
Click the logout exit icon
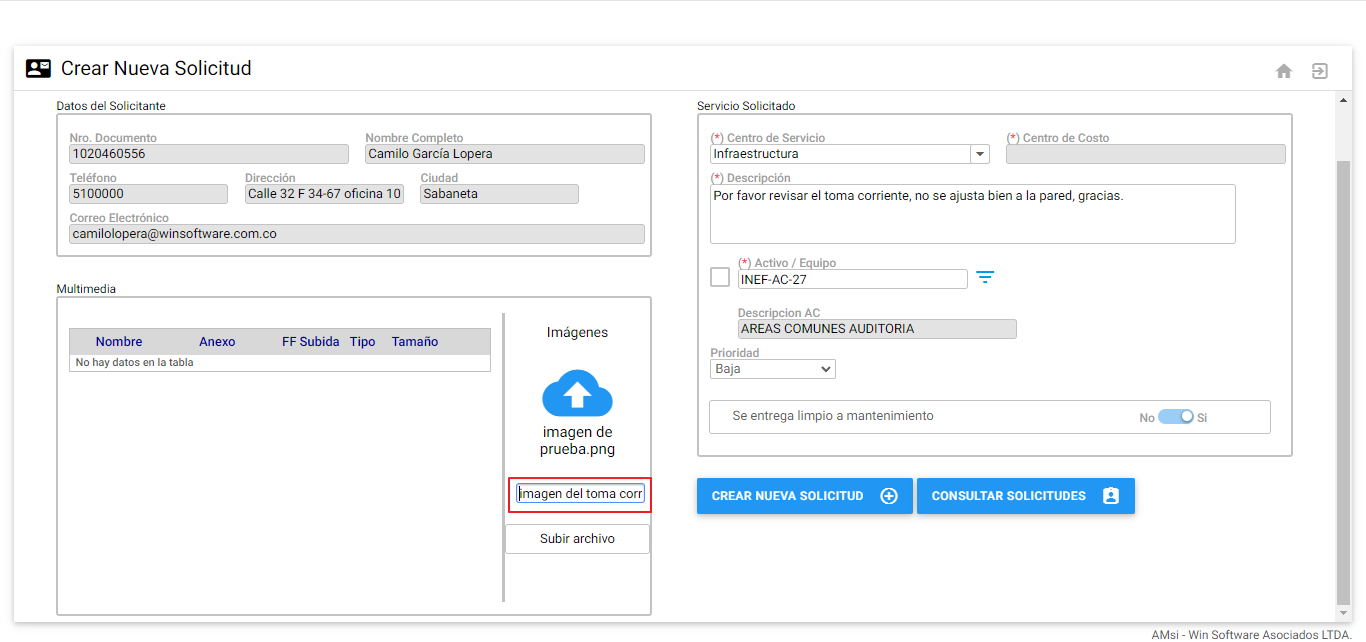(1320, 71)
